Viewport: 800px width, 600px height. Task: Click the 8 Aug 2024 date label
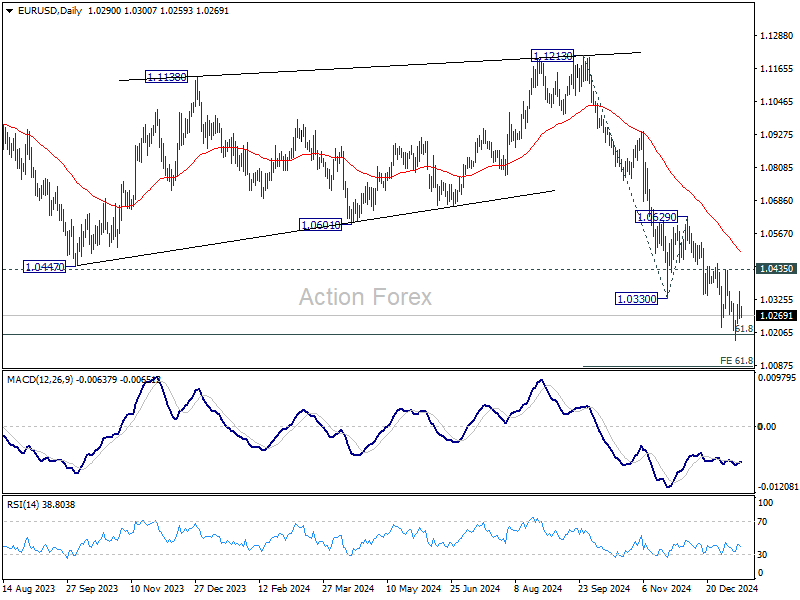(538, 588)
